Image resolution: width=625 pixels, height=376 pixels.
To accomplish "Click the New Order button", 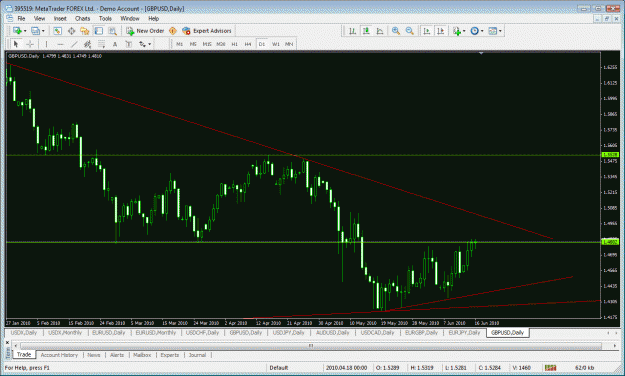I will (x=145, y=31).
